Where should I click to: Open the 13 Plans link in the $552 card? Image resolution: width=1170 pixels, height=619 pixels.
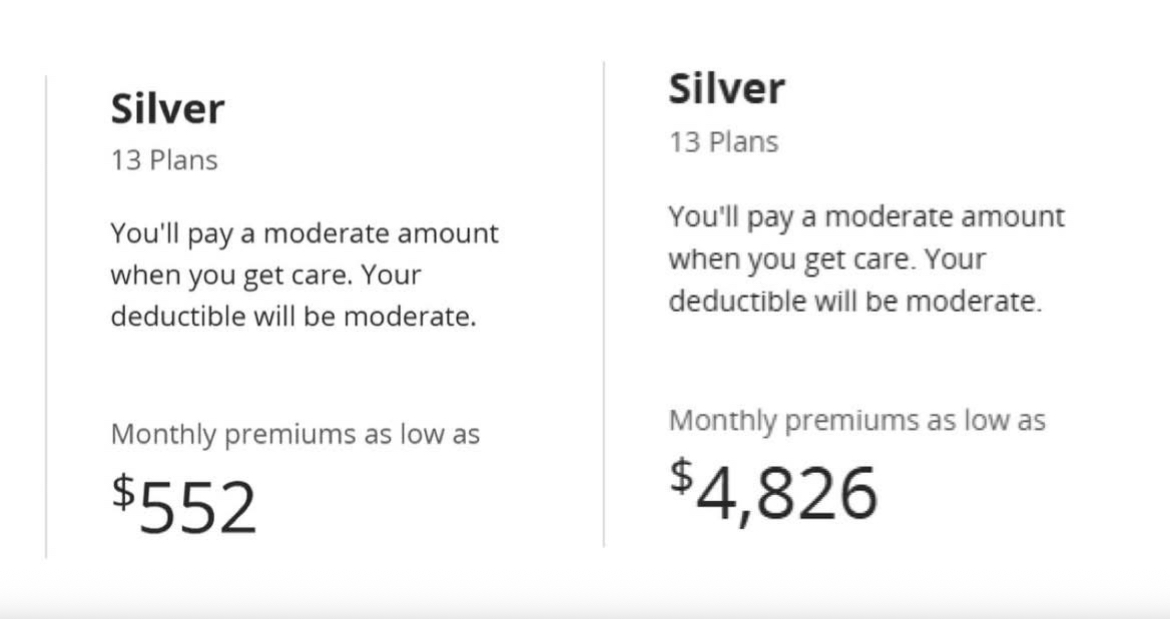(163, 160)
